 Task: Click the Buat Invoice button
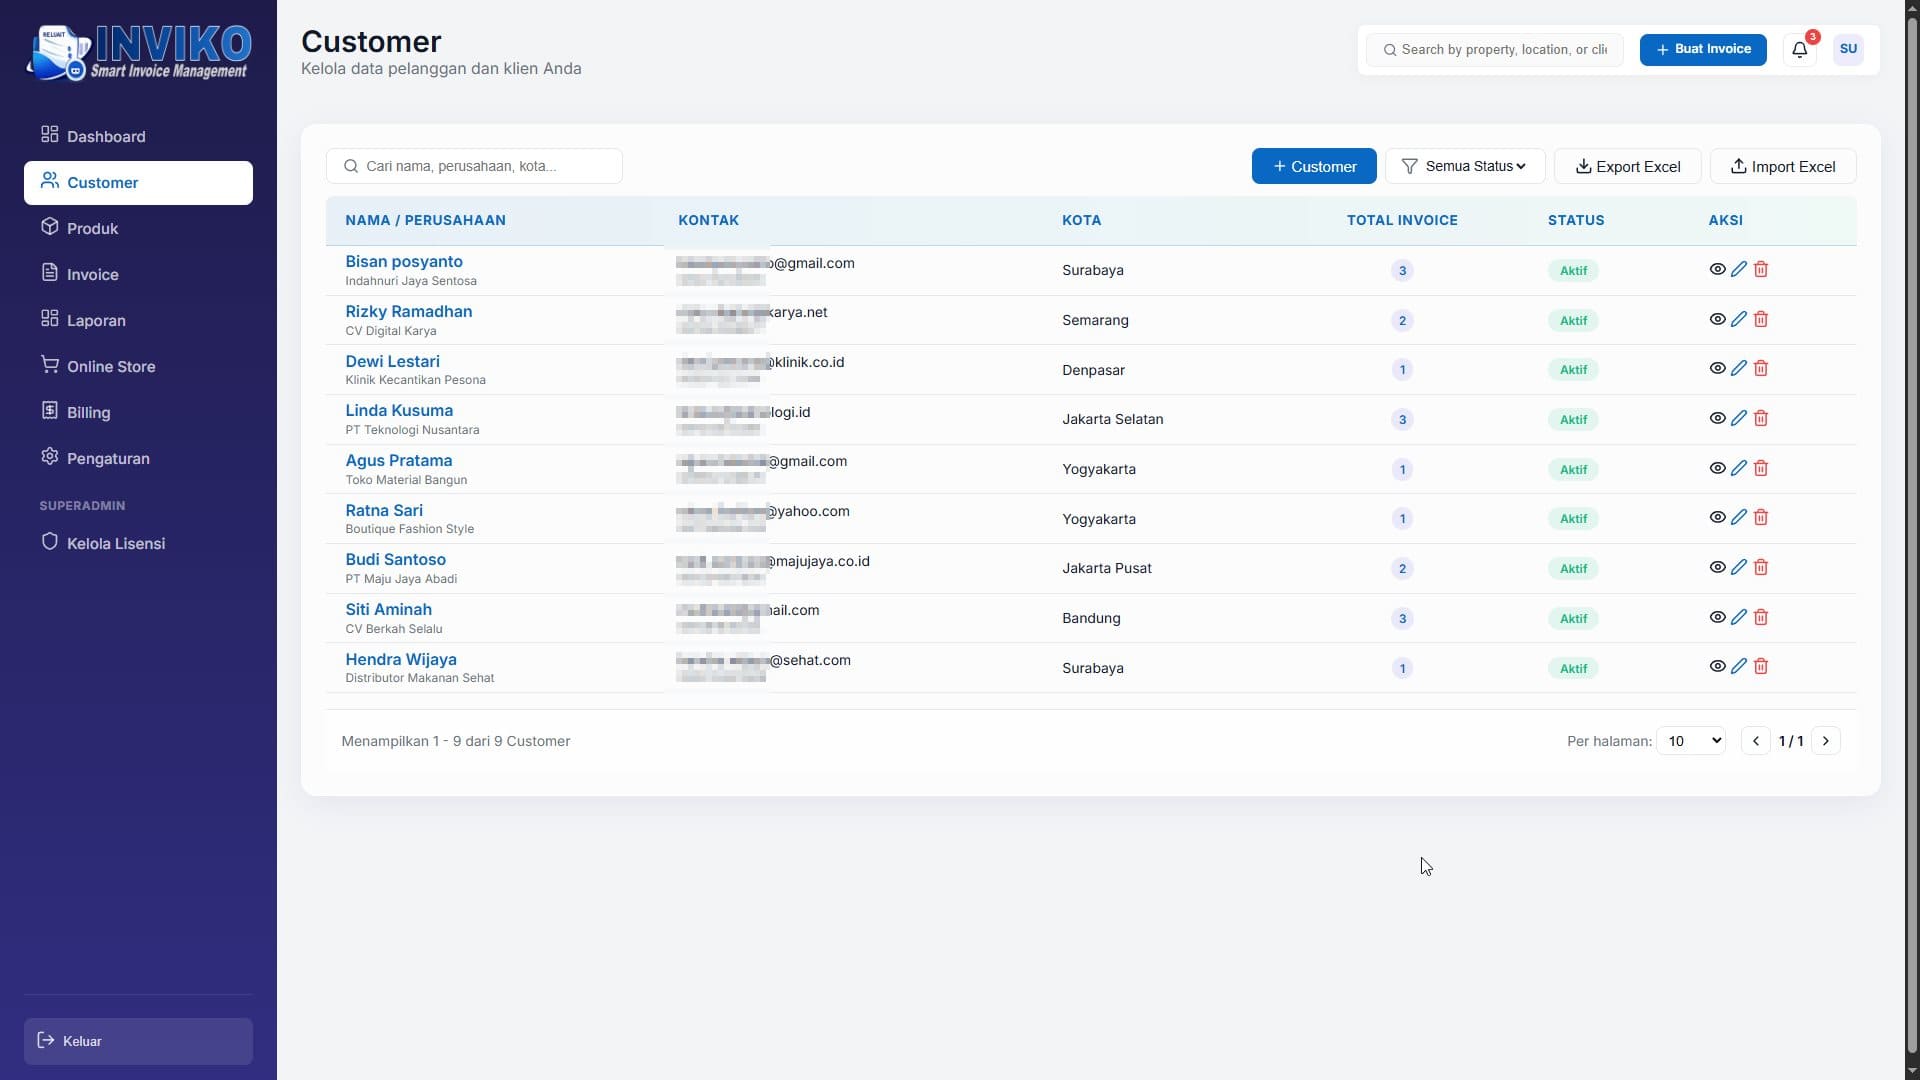click(x=1703, y=49)
